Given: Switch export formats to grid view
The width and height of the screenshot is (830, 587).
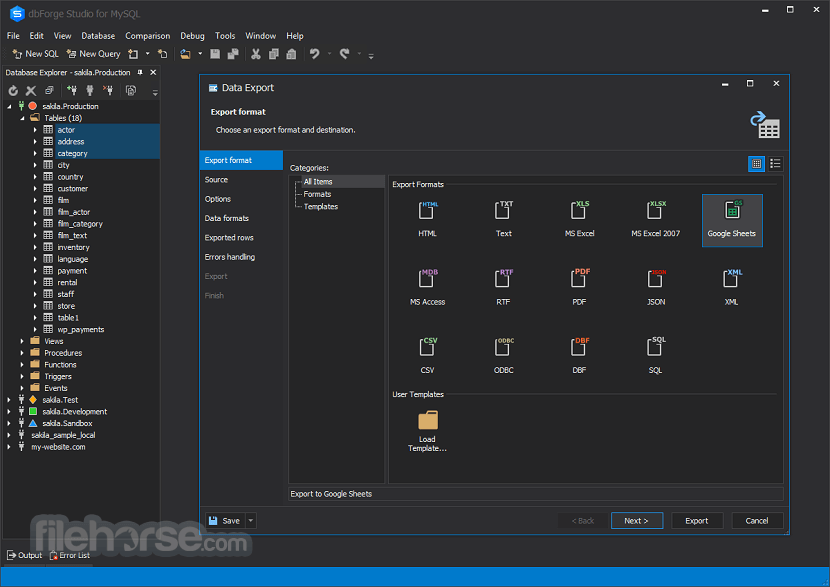Looking at the screenshot, I should 756,164.
